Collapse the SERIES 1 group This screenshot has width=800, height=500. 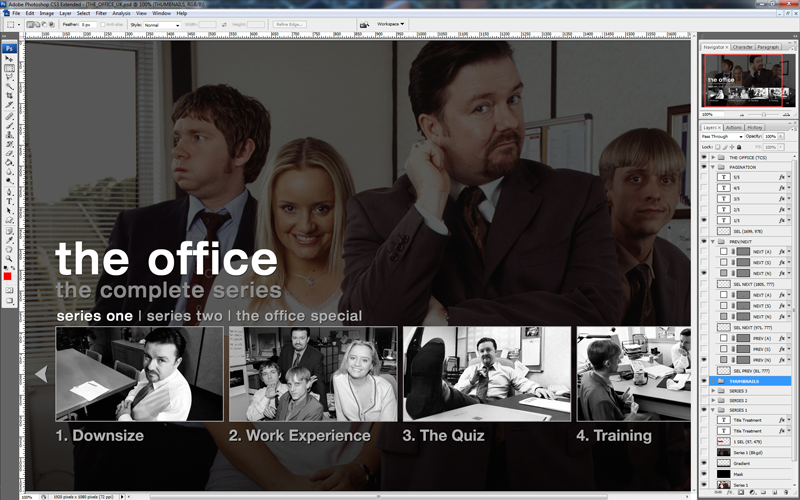pyautogui.click(x=713, y=410)
